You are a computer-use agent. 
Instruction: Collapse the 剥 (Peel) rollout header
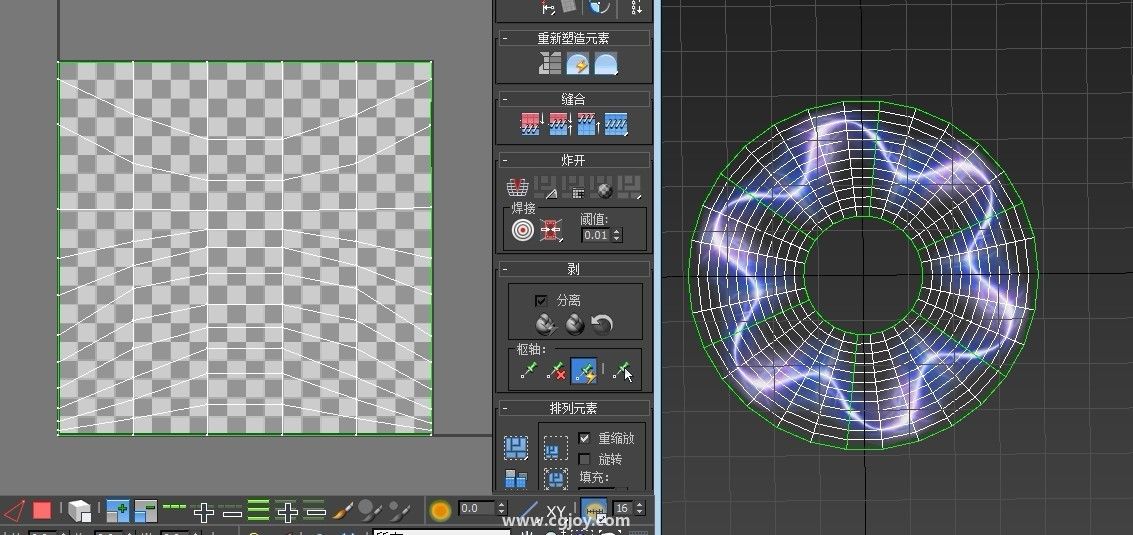point(573,269)
